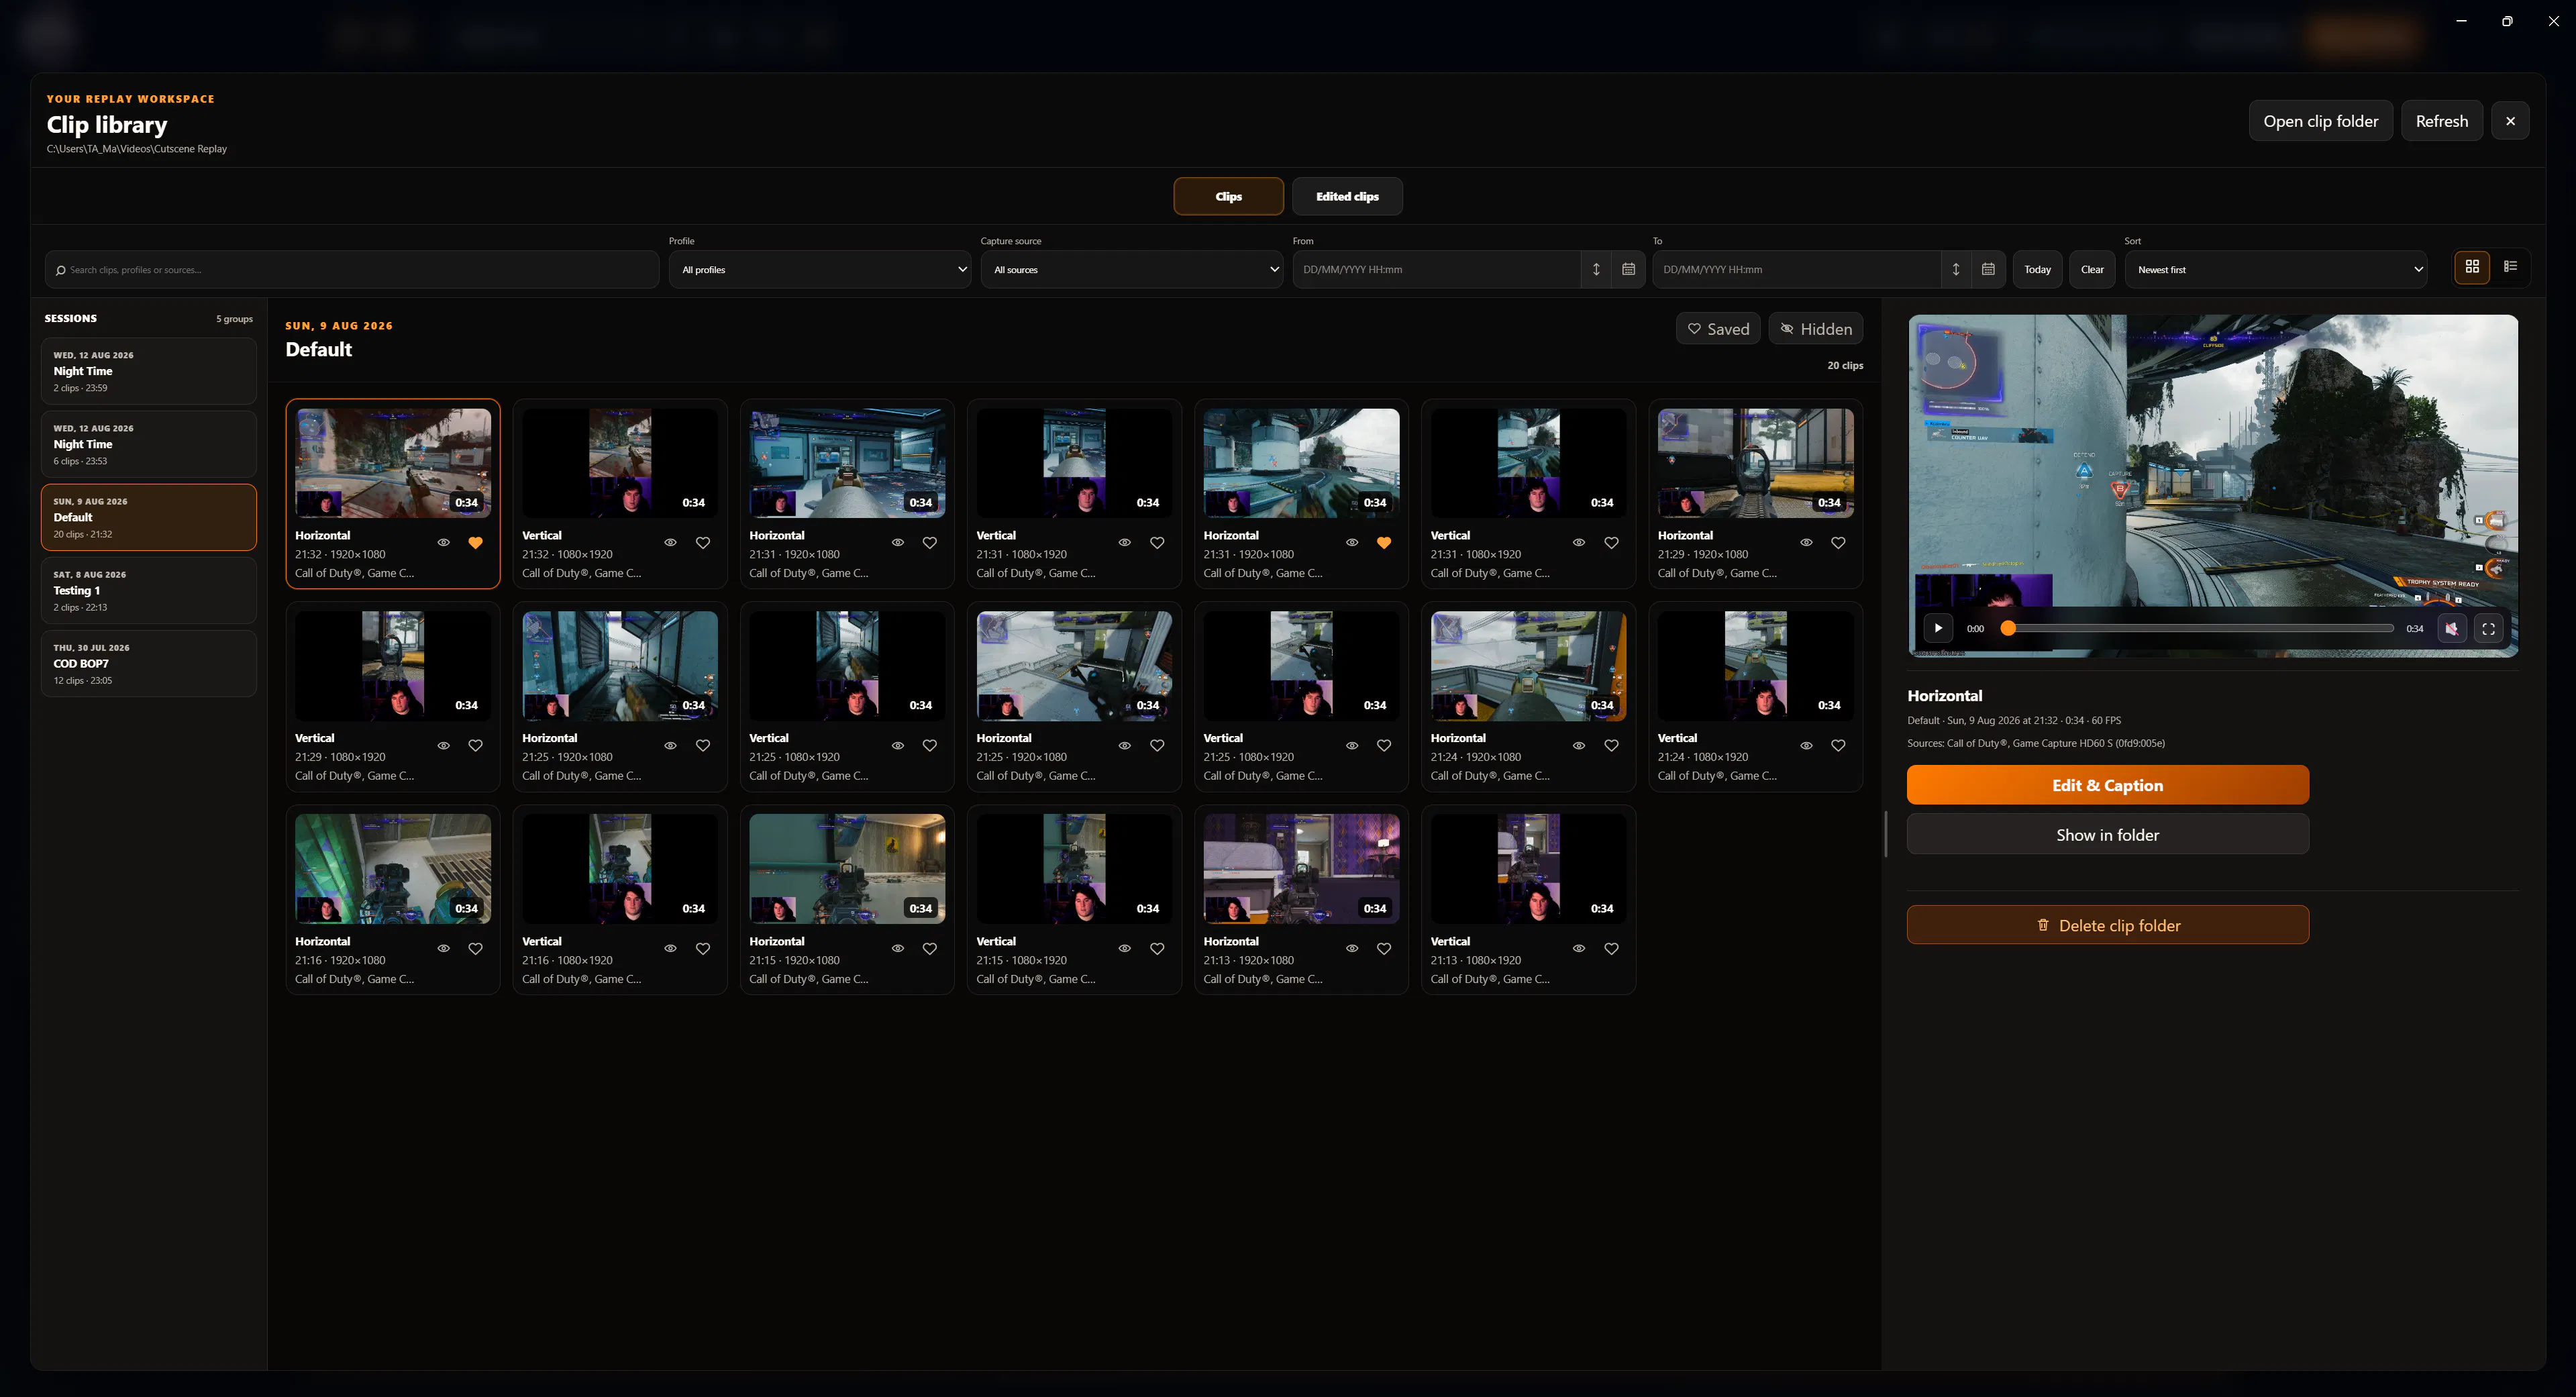Click the Edit & Caption button
2576x1397 pixels.
pyautogui.click(x=2108, y=785)
